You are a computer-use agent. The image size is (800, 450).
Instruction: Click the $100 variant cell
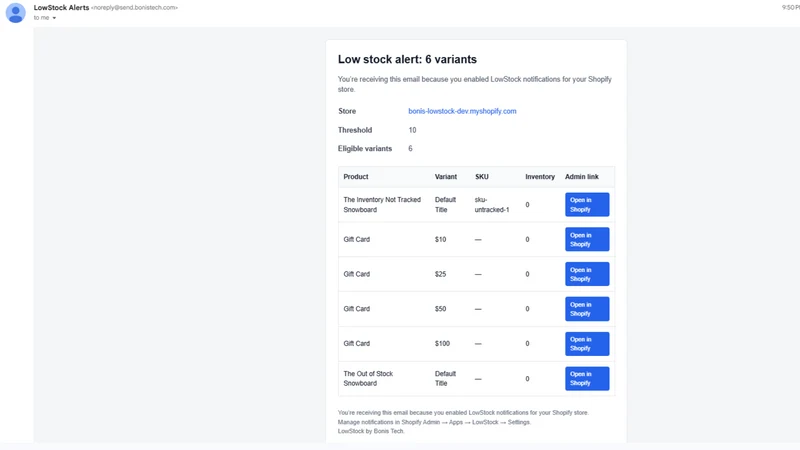tap(442, 343)
